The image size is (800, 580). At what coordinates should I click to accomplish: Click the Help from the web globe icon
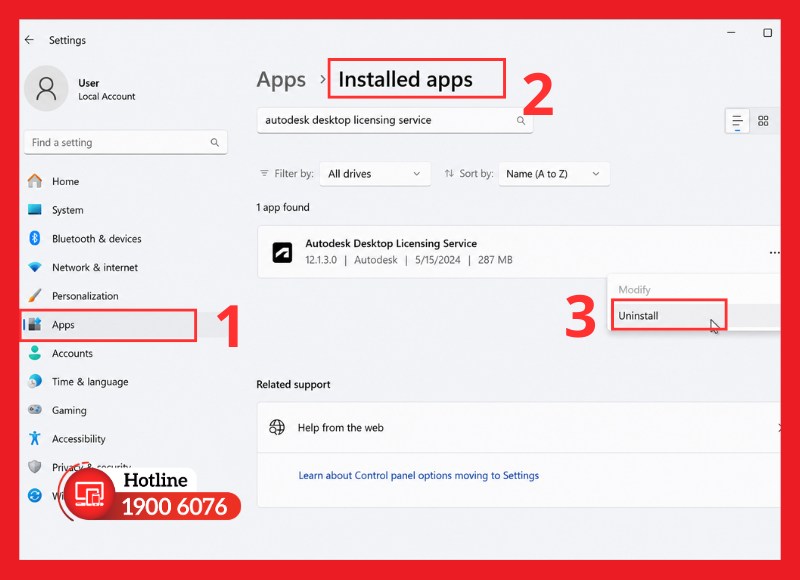(277, 427)
